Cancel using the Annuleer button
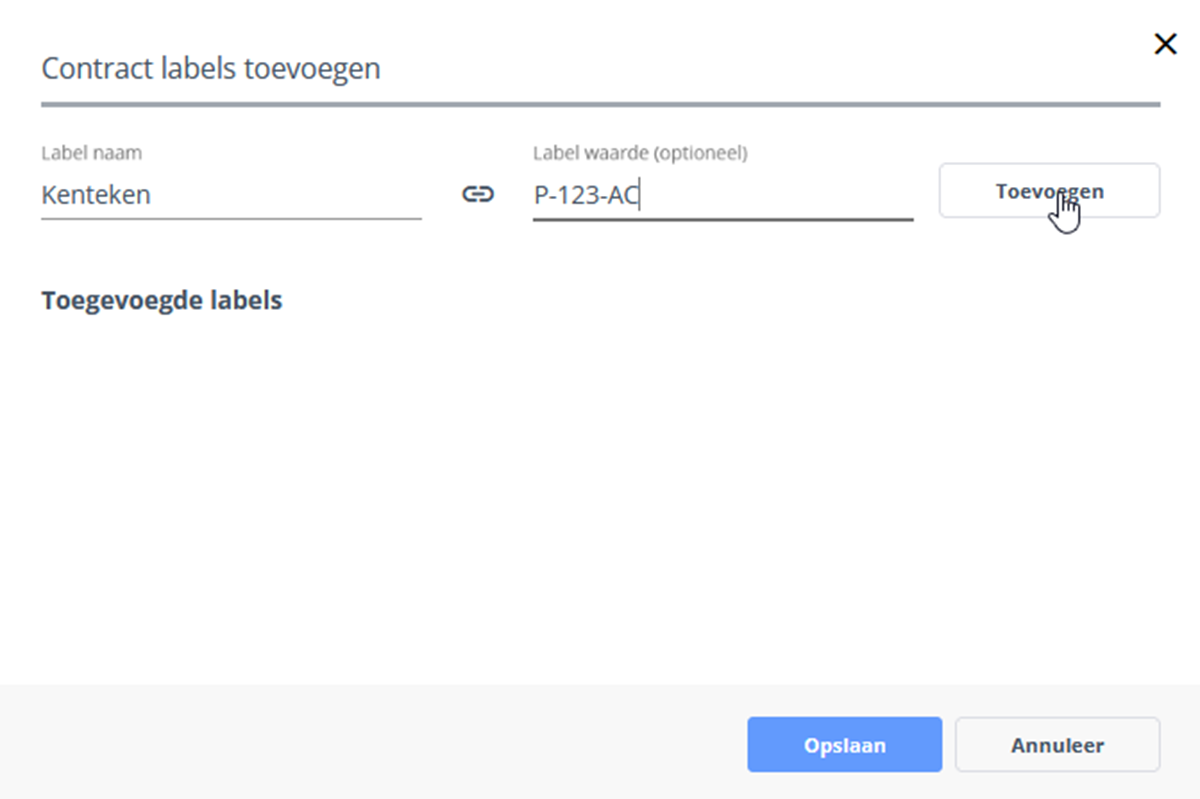 (x=1057, y=745)
